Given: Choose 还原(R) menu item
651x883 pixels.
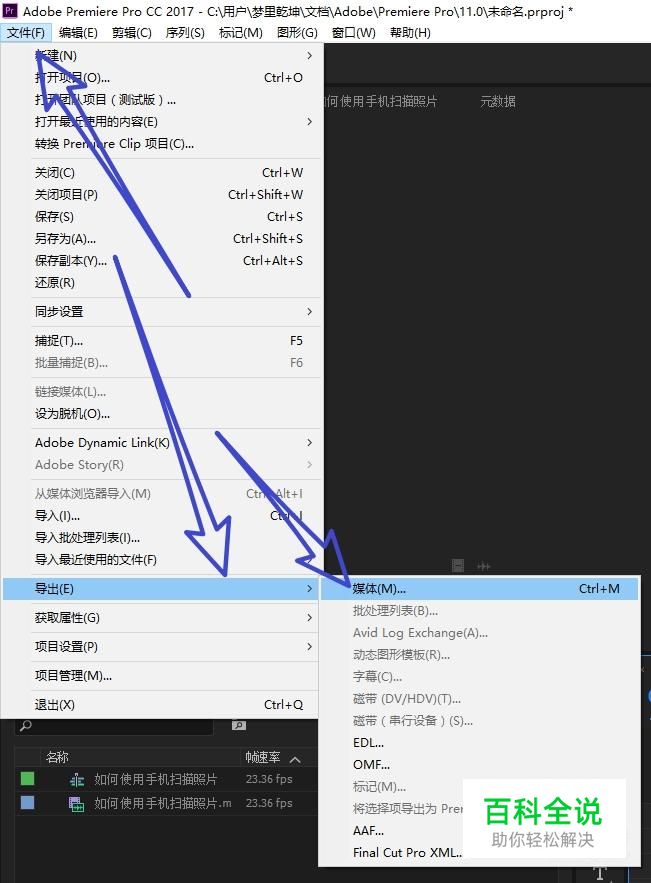Looking at the screenshot, I should click(x=163, y=282).
